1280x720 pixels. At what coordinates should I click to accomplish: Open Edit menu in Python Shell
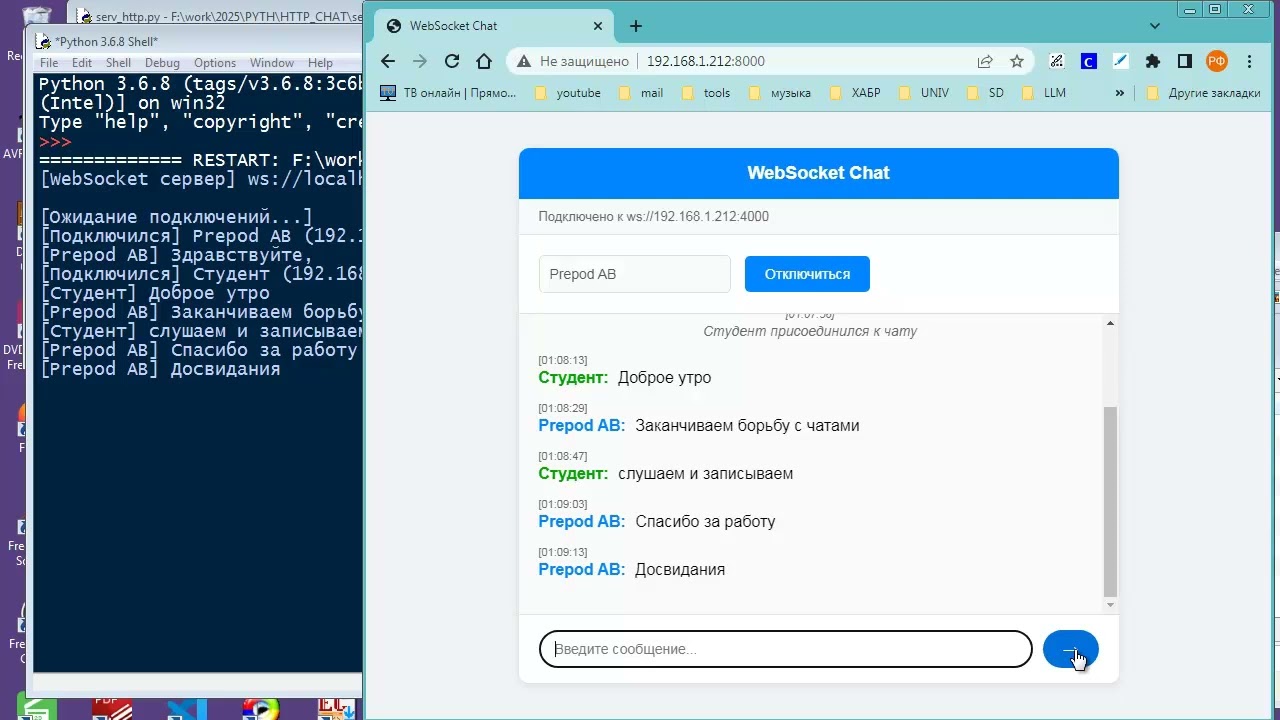pos(82,63)
